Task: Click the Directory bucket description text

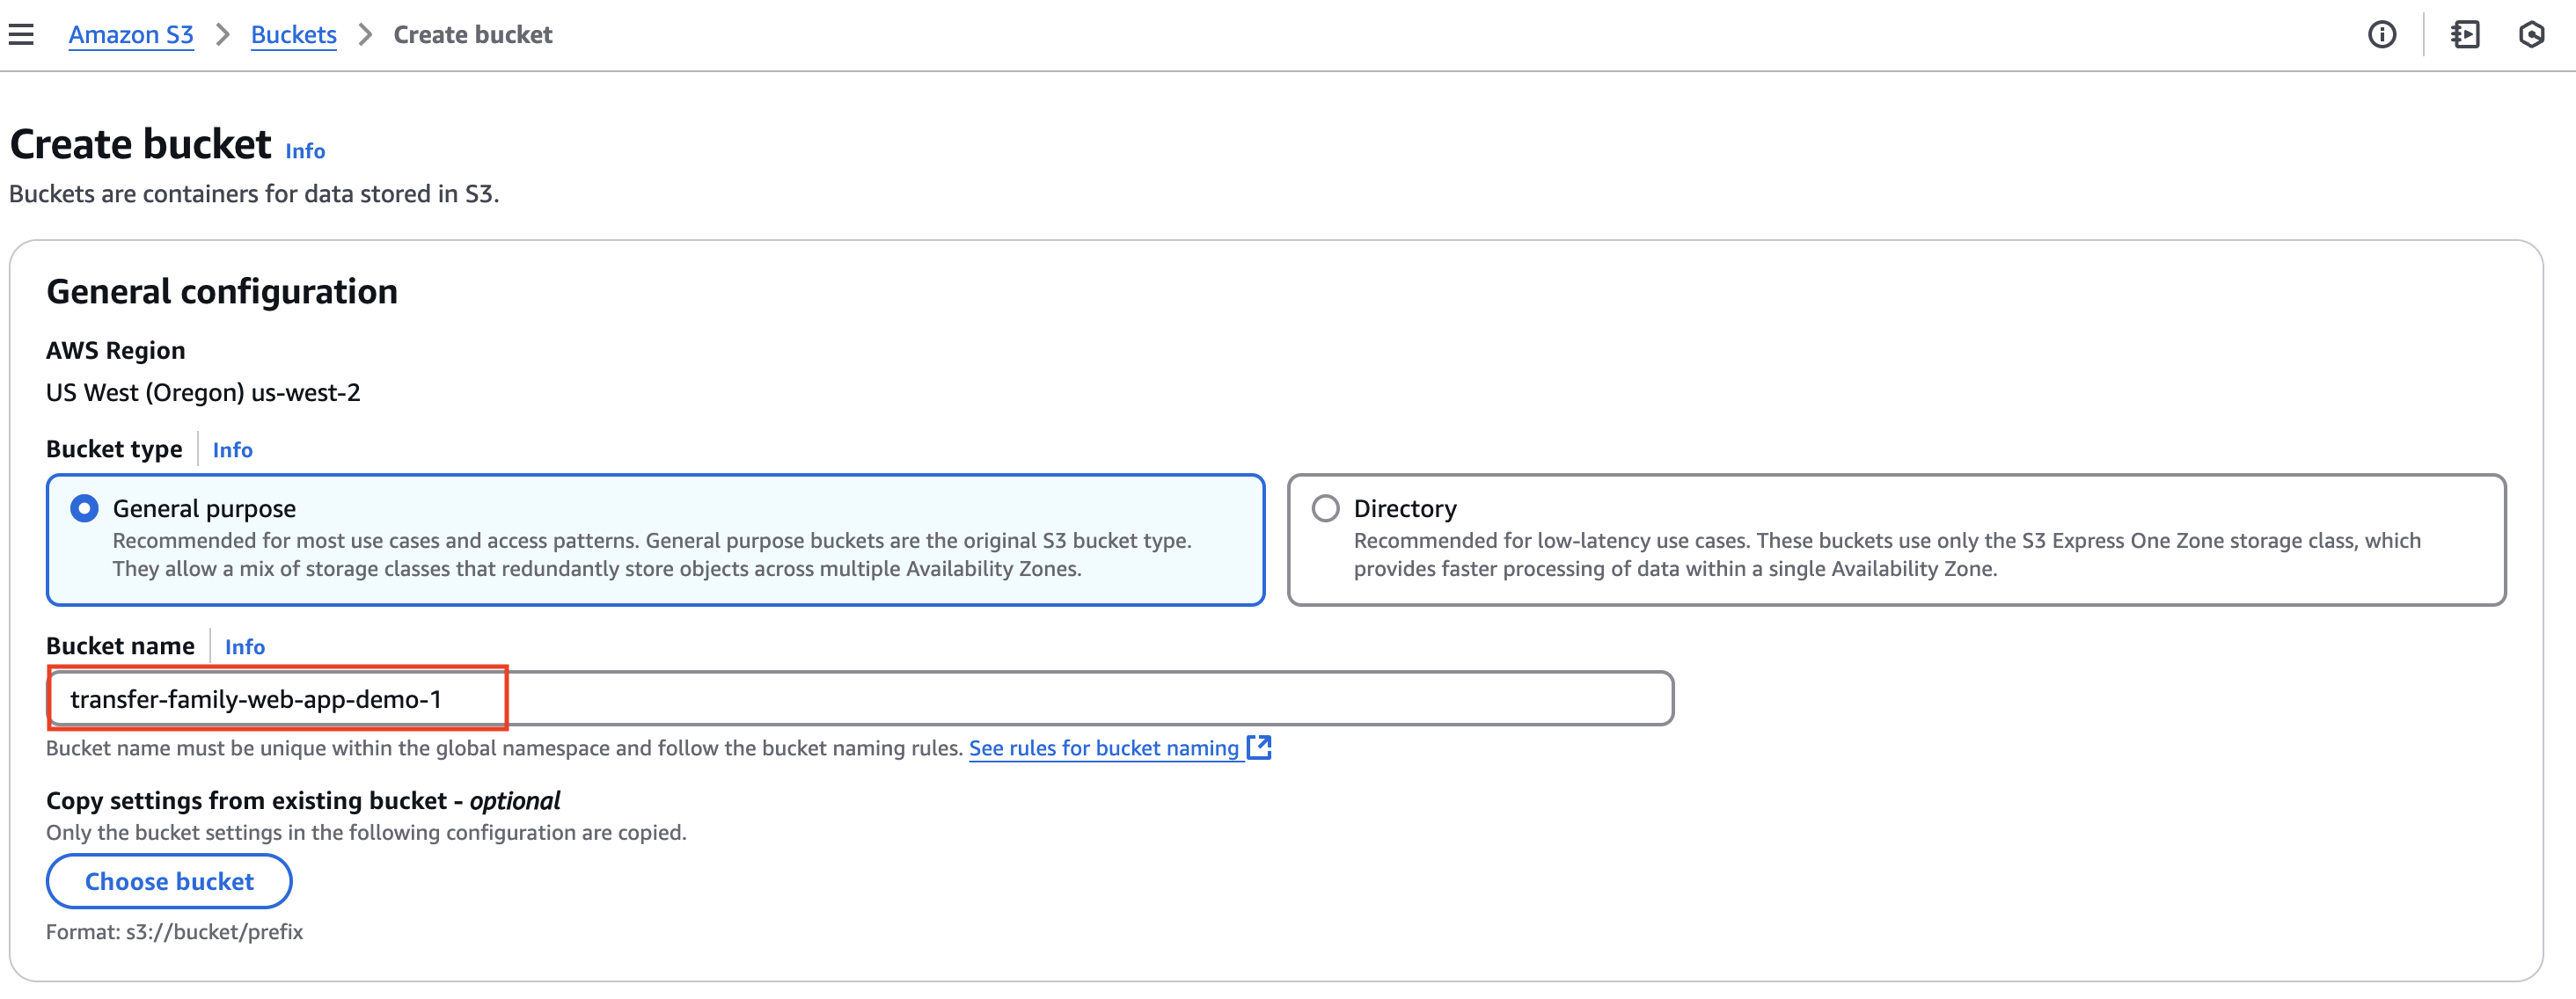Action: point(1886,554)
